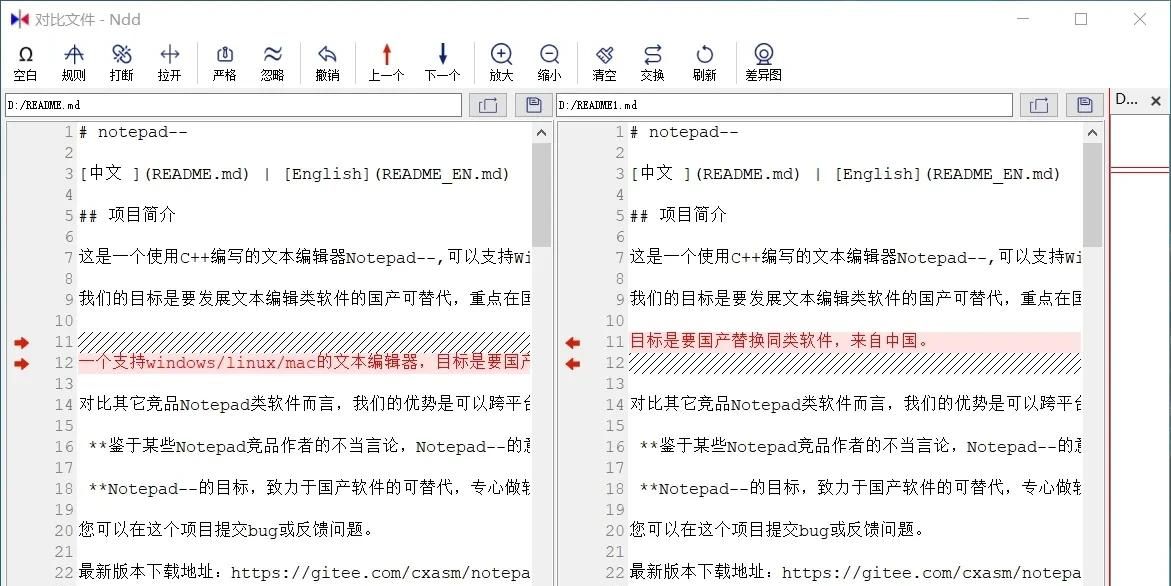Open the 差异图 (diff map) view
Viewport: 1171px width, 586px height.
pos(763,60)
